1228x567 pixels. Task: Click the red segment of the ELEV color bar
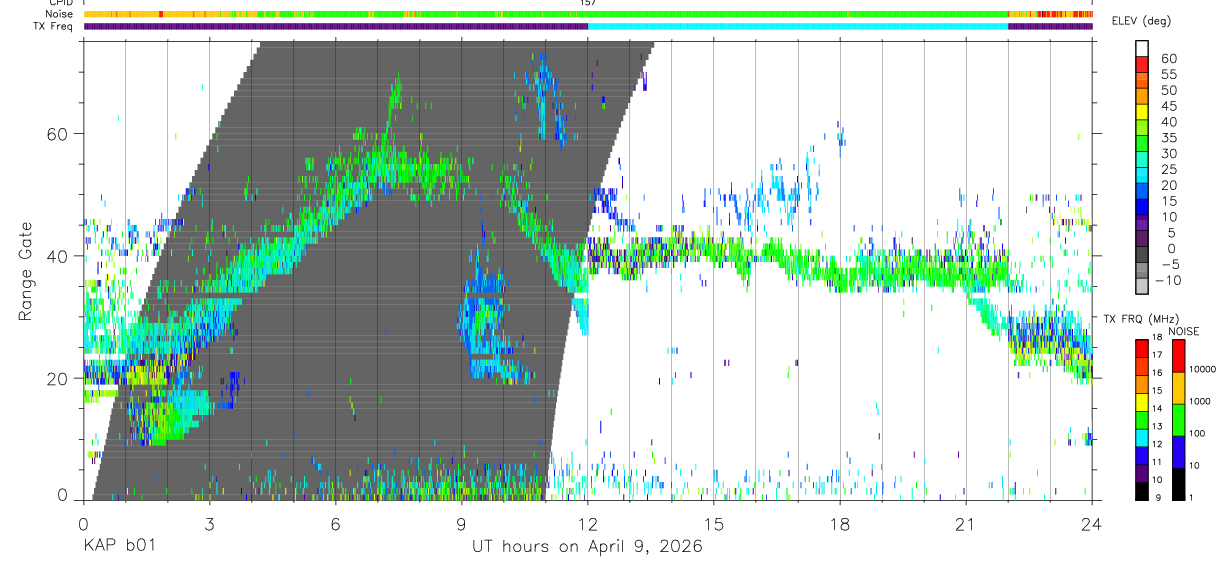click(x=1142, y=65)
